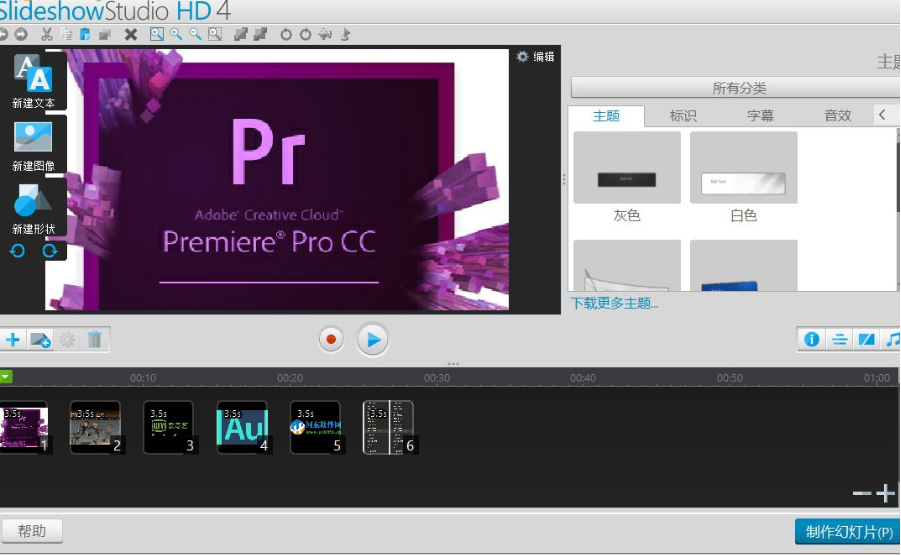
Task: Select timeline slide 1 Premiere thumbnail
Action: (24, 427)
